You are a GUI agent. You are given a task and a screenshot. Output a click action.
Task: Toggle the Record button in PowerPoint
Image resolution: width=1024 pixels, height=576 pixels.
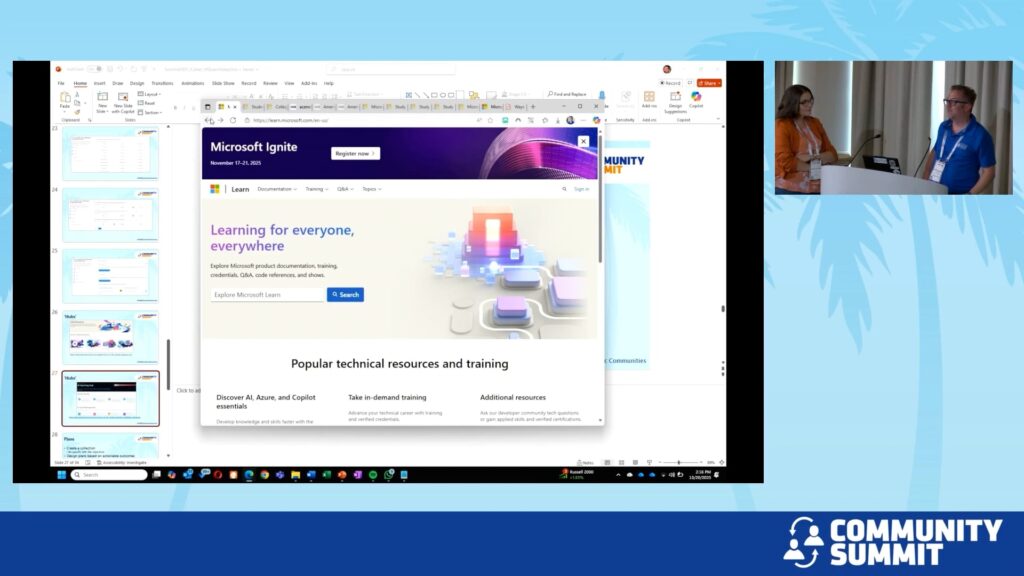point(670,83)
